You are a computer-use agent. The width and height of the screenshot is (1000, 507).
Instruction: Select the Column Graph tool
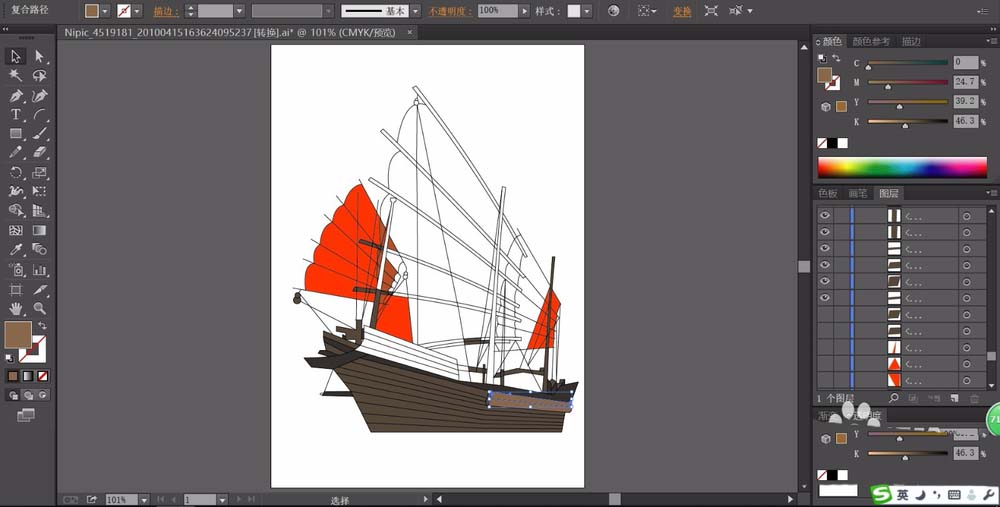pos(40,270)
